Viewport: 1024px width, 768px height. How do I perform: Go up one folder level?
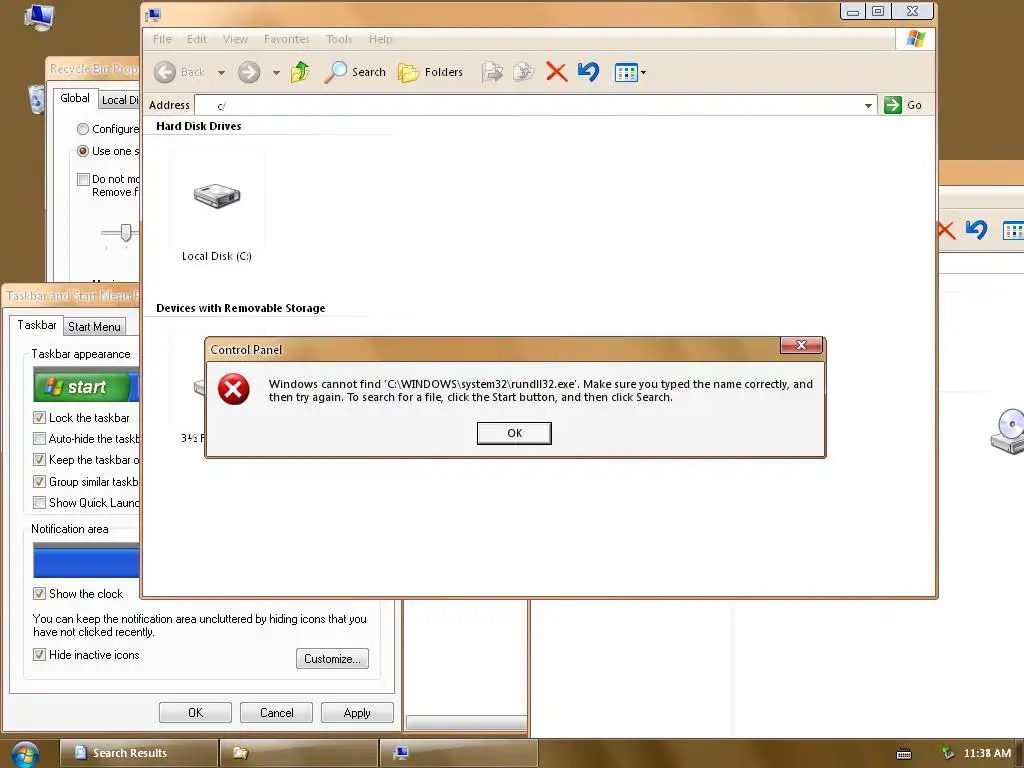coord(300,72)
